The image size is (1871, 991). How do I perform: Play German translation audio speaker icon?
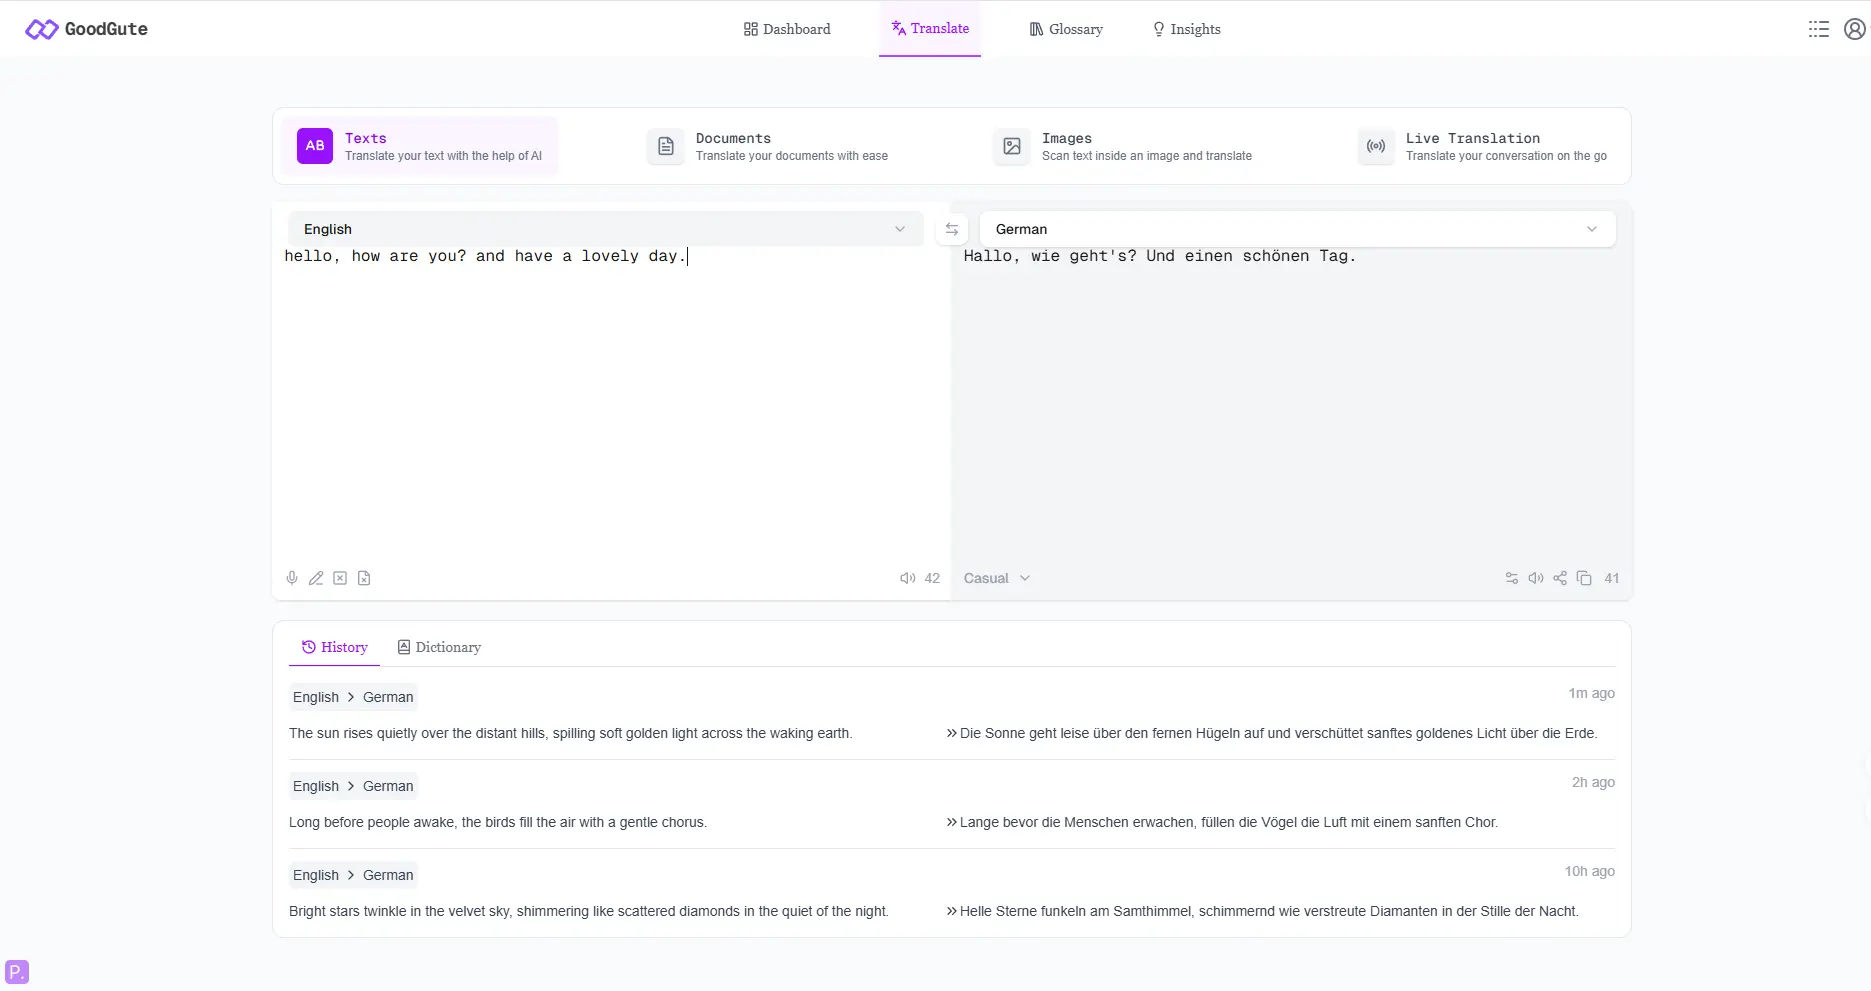click(1536, 578)
